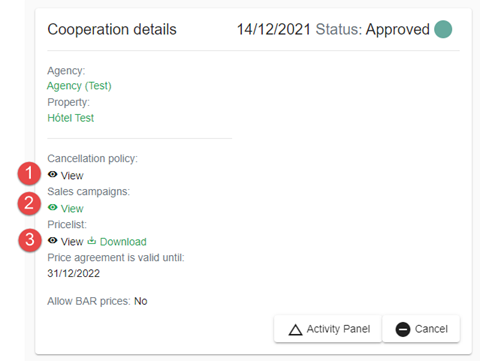Click the download tray icon beside Pricelist
The image size is (480, 361).
[x=92, y=240]
